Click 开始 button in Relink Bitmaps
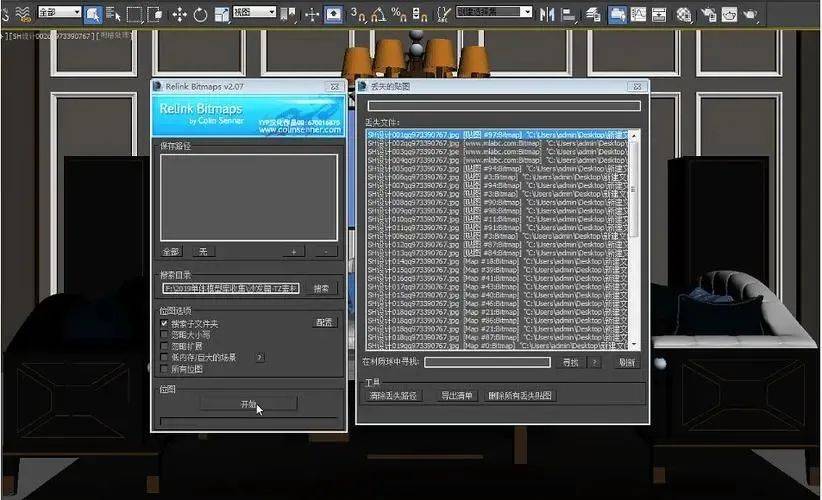This screenshot has height=500, width=822. (x=248, y=404)
